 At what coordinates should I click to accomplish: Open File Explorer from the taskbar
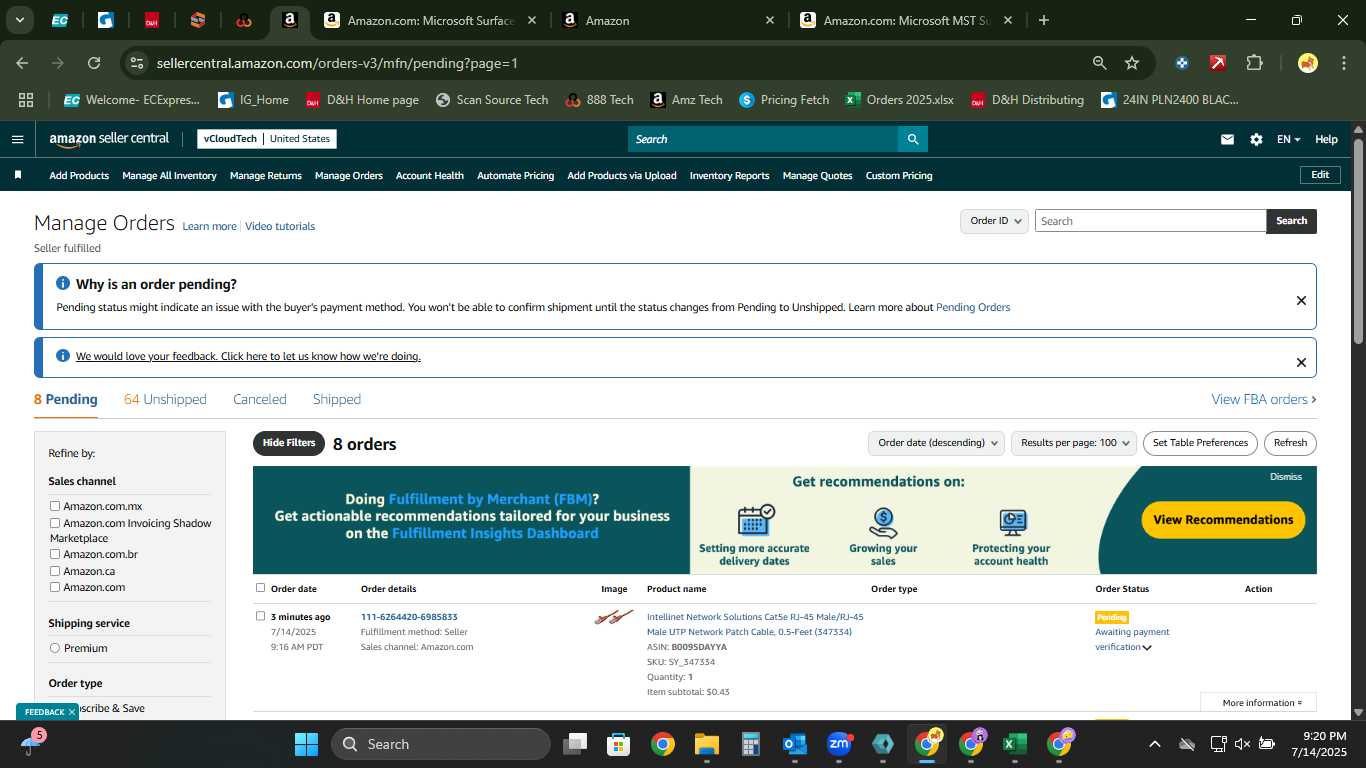click(707, 744)
